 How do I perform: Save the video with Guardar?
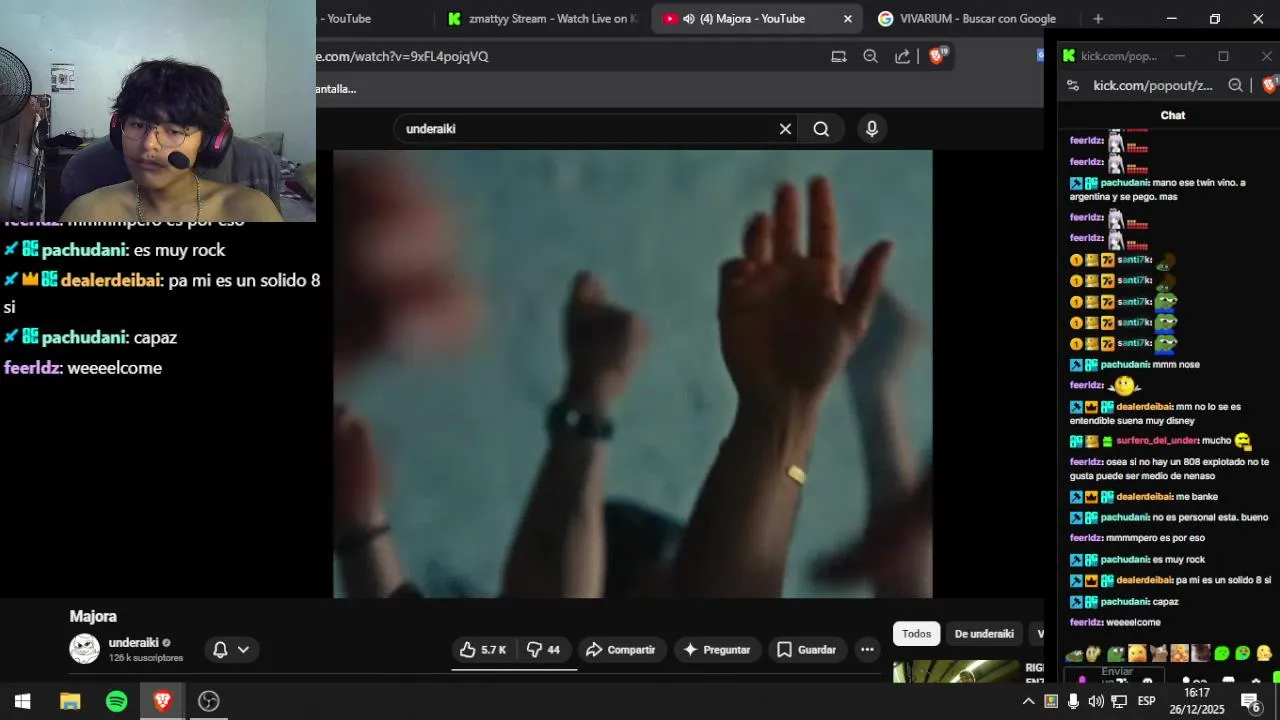pyautogui.click(x=806, y=650)
